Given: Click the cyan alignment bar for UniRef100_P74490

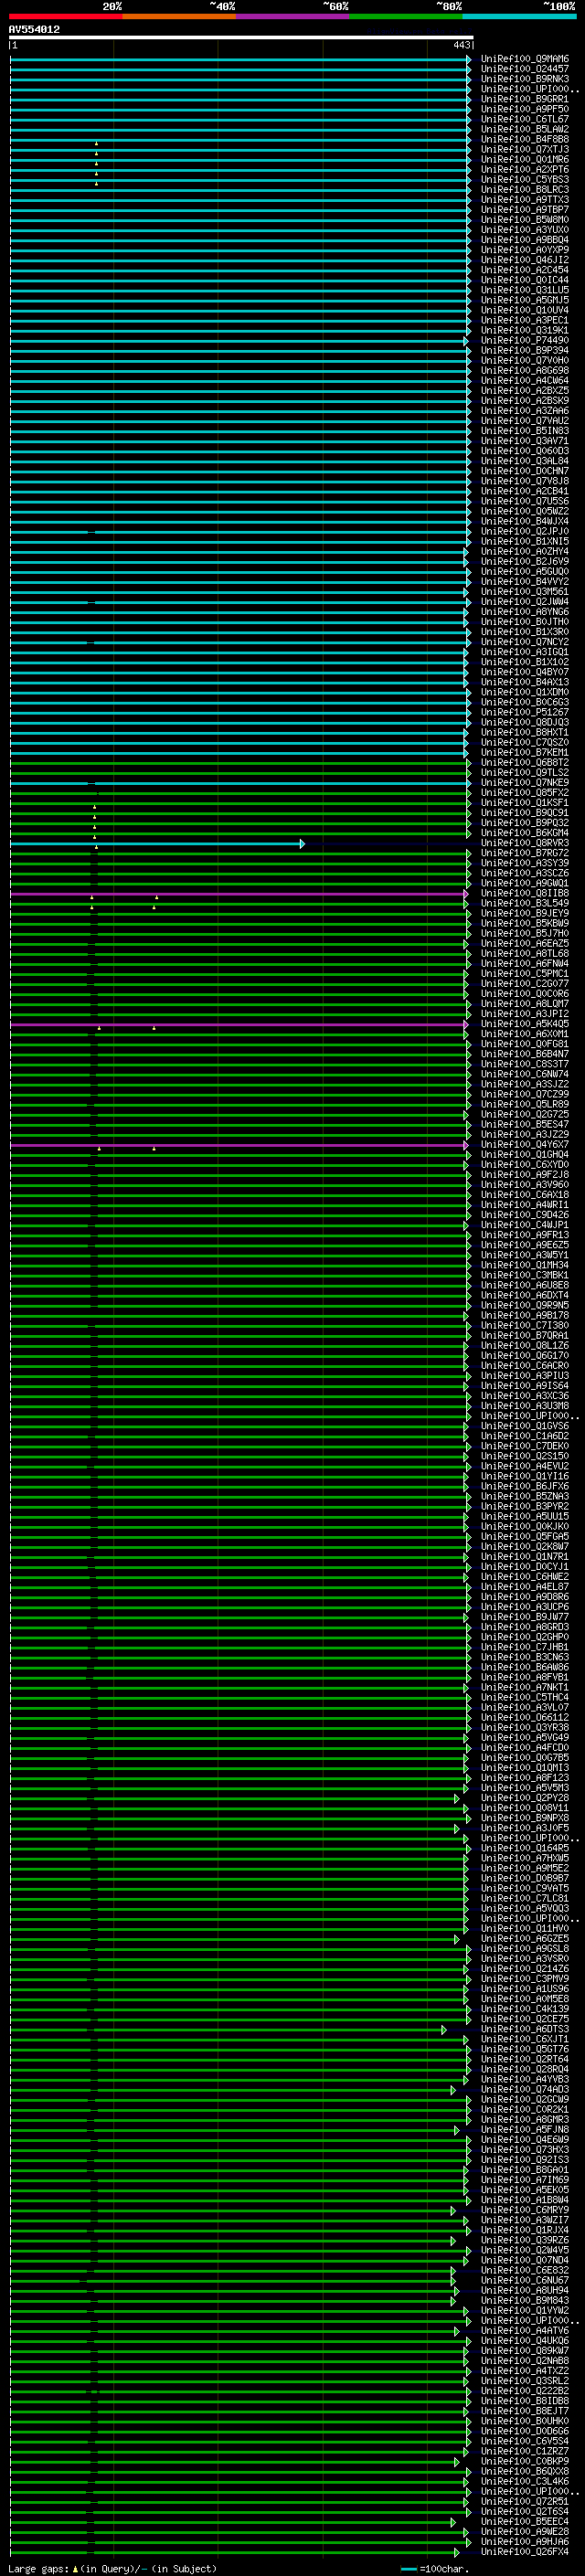Looking at the screenshot, I should coord(238,341).
